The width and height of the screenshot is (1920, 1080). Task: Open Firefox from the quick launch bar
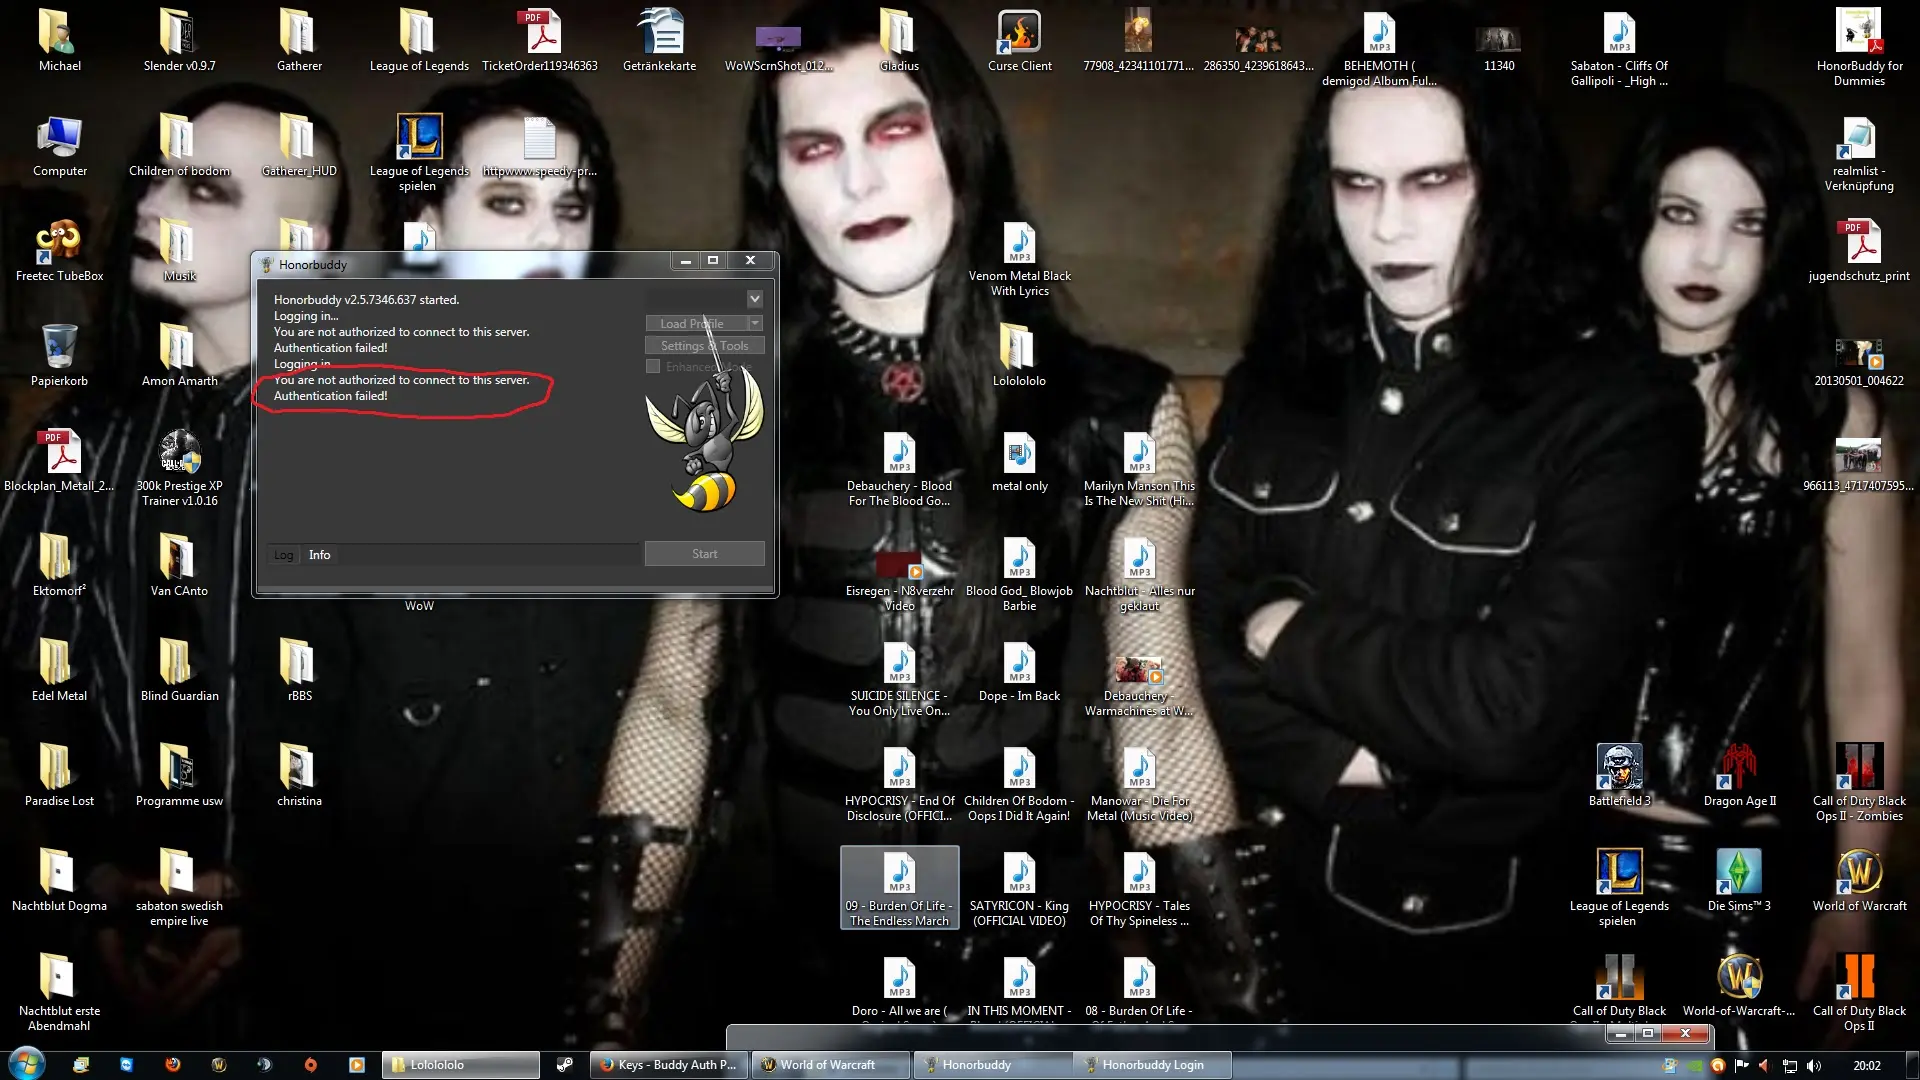173,1065
